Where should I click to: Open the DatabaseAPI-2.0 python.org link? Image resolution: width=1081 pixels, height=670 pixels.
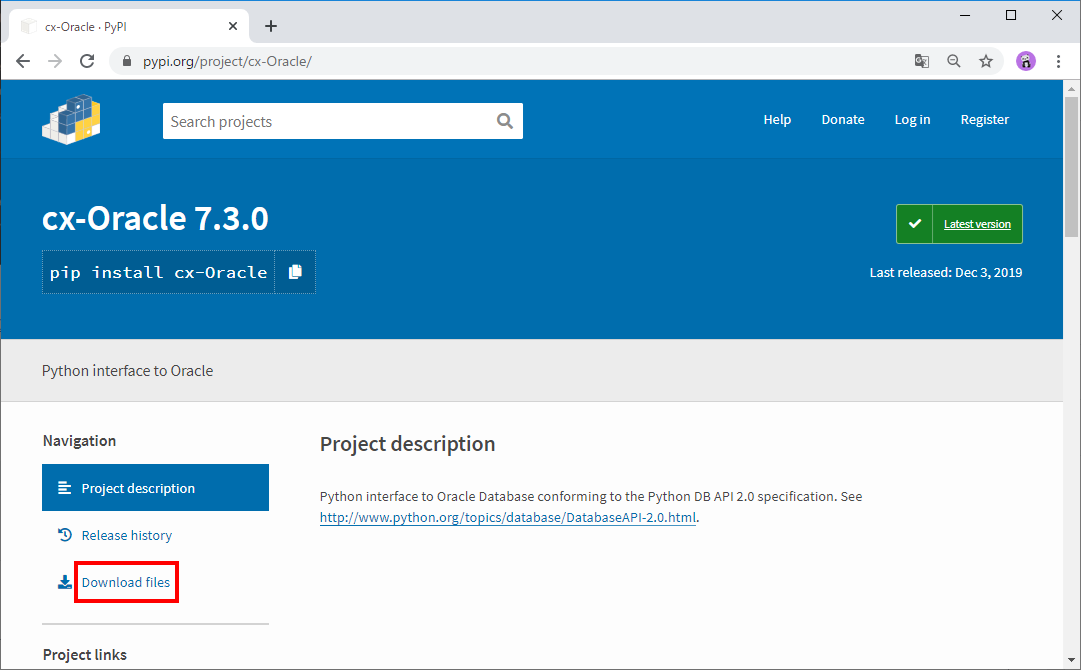[508, 518]
